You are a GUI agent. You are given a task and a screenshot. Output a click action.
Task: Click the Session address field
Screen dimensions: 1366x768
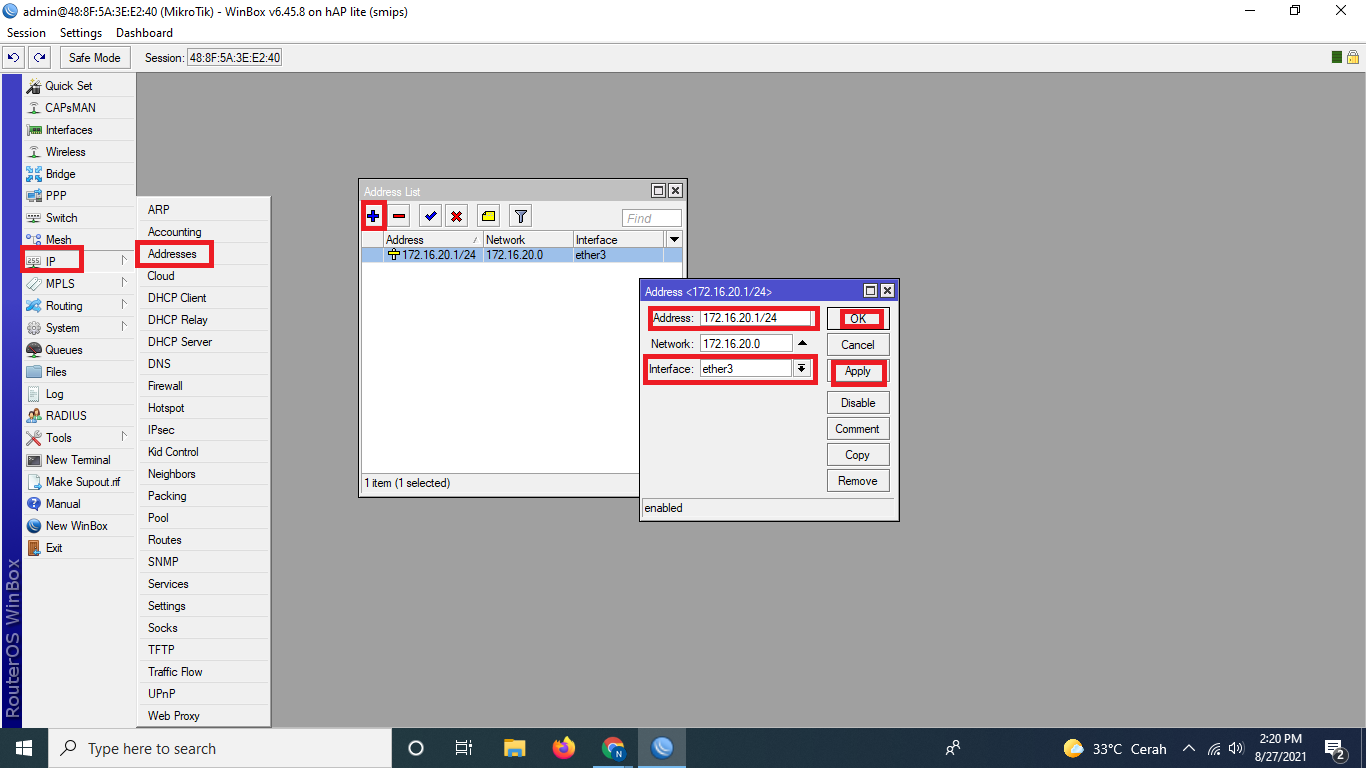(x=235, y=58)
